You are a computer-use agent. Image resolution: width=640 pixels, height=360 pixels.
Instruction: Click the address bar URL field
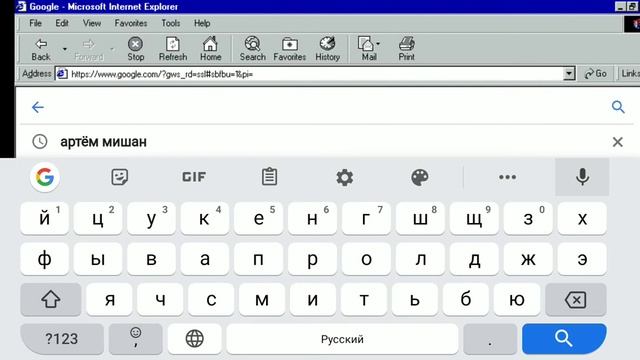coord(310,74)
